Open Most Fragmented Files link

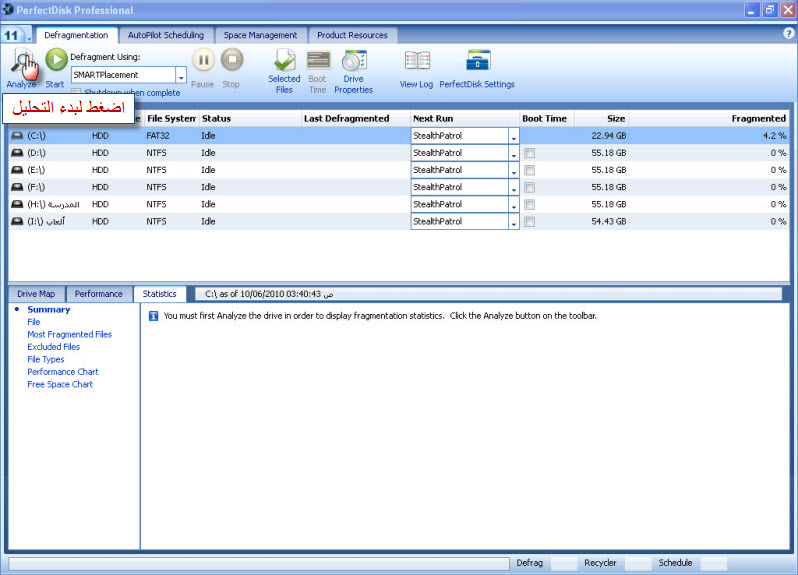point(70,334)
